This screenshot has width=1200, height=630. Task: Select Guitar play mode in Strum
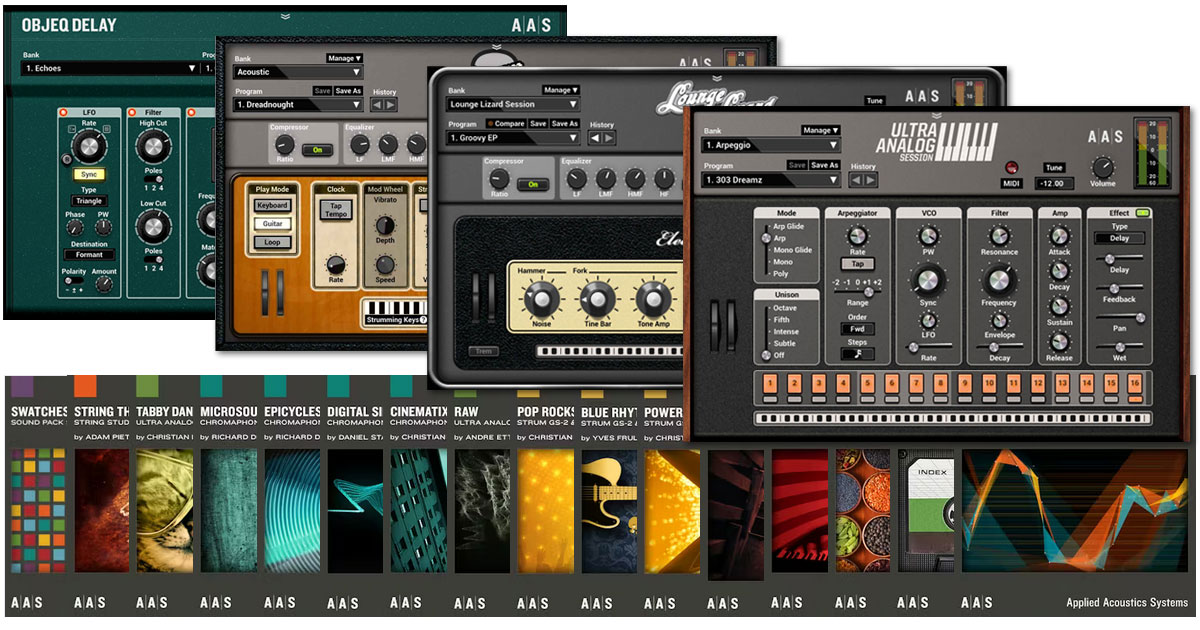point(273,224)
